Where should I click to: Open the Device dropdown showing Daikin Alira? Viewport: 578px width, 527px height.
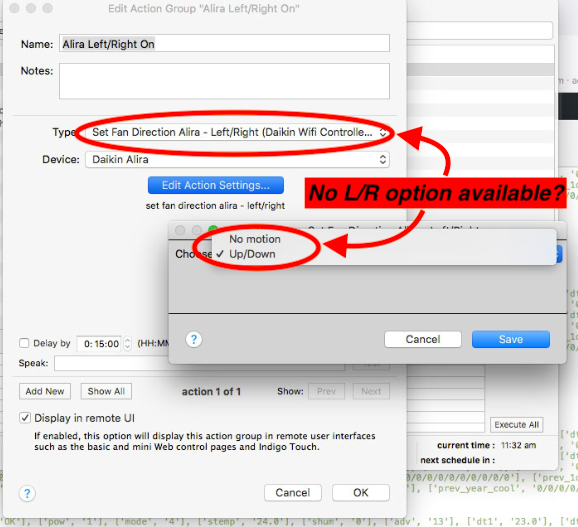click(x=237, y=160)
